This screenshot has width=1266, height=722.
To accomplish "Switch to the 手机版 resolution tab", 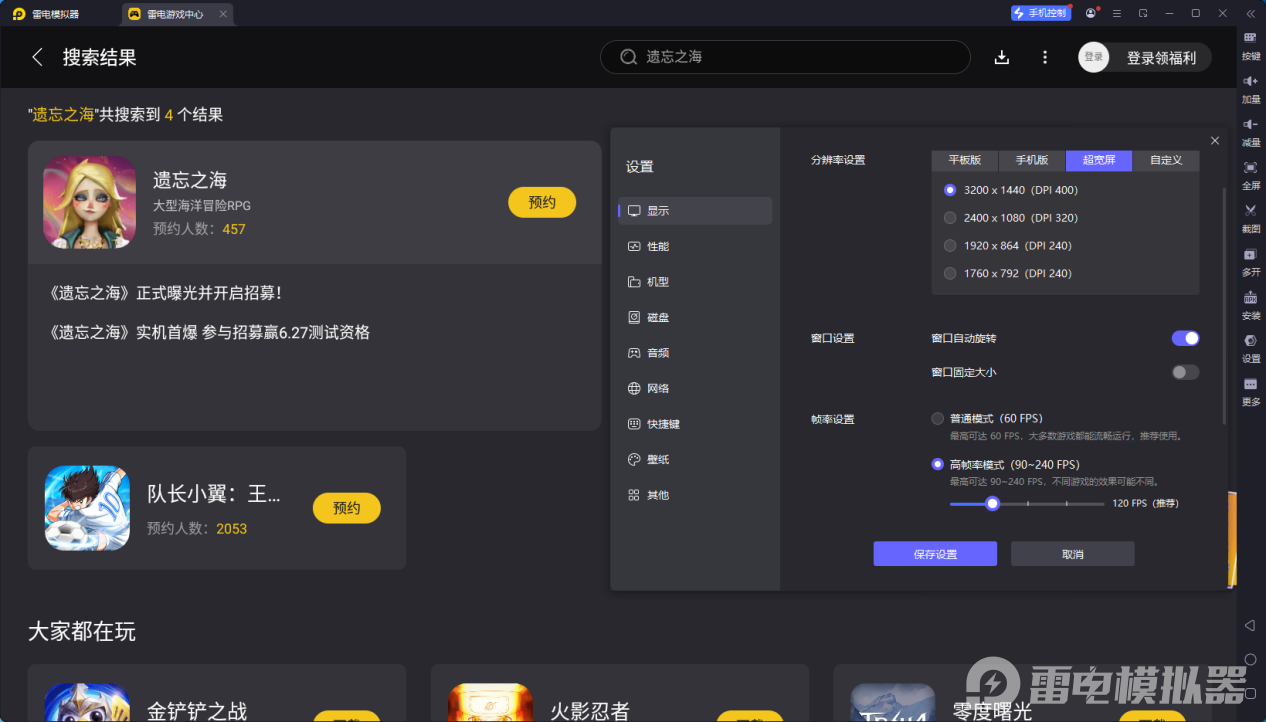I will point(1032,160).
